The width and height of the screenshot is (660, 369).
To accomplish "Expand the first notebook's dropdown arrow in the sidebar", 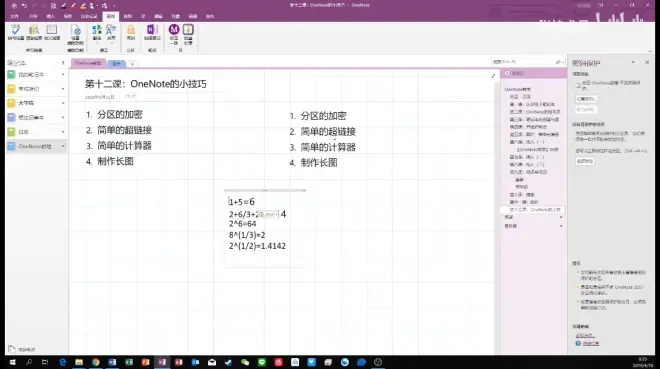I will 63,75.
